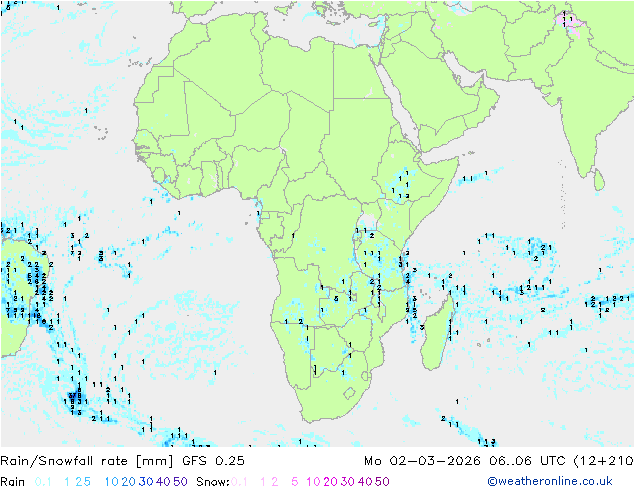This screenshot has width=634, height=490.
Task: Click the 'Snow:' legend label
Action: (213, 482)
